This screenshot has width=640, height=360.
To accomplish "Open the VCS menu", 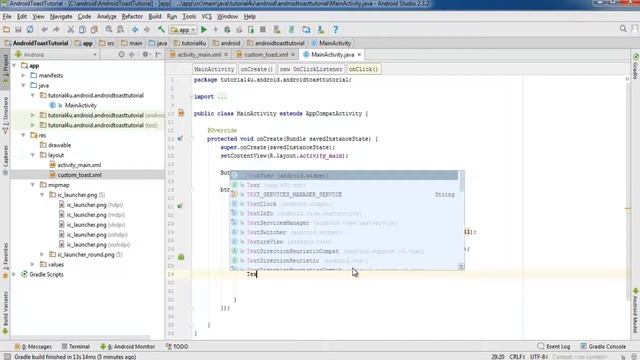I will (207, 17).
